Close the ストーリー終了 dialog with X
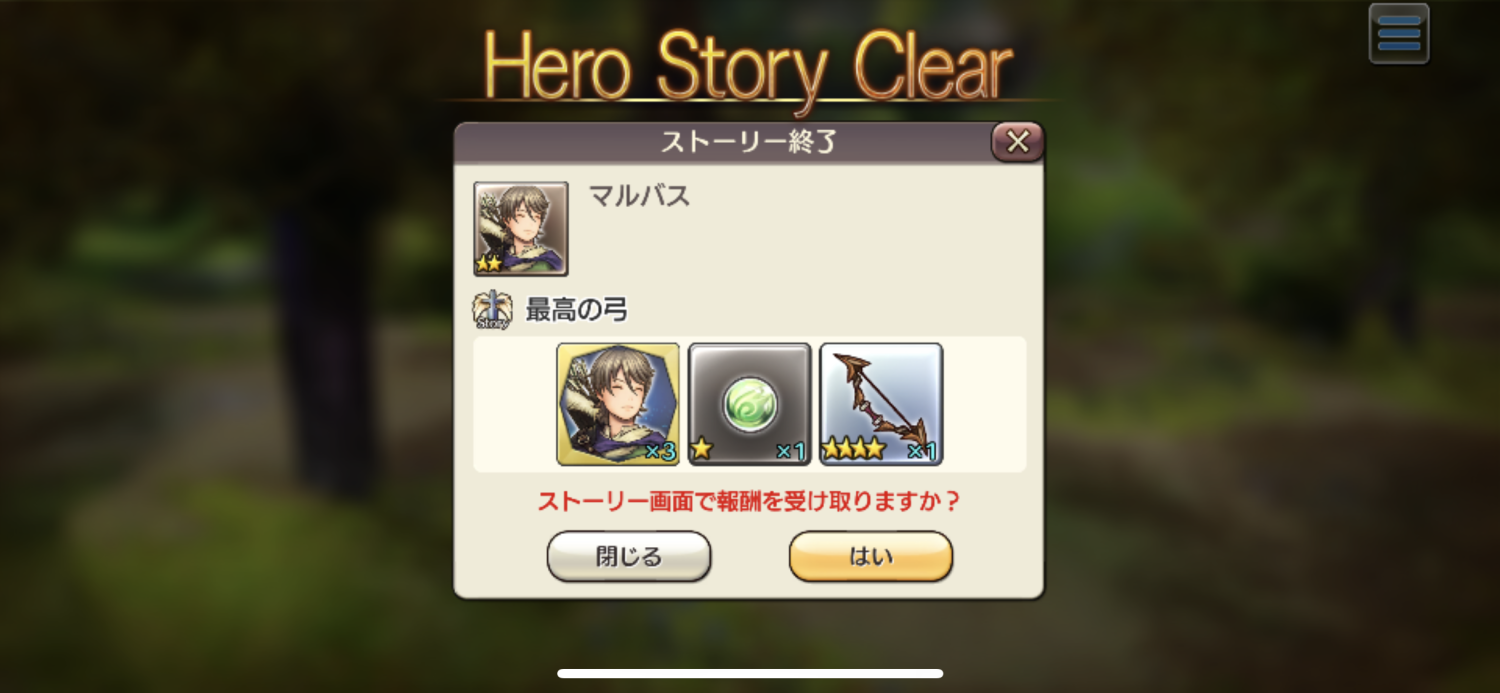This screenshot has width=1500, height=693. point(1017,142)
